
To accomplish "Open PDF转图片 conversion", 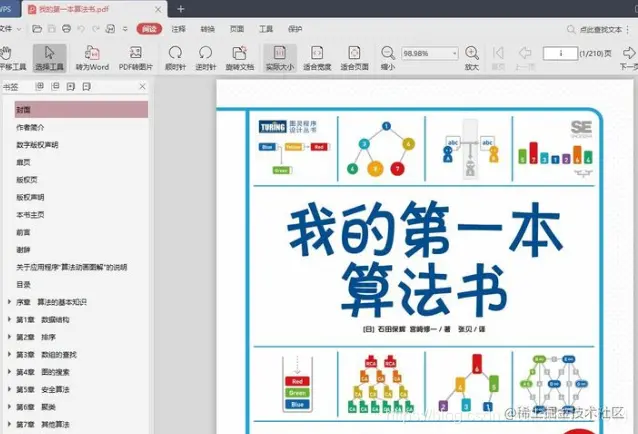I will point(135,58).
